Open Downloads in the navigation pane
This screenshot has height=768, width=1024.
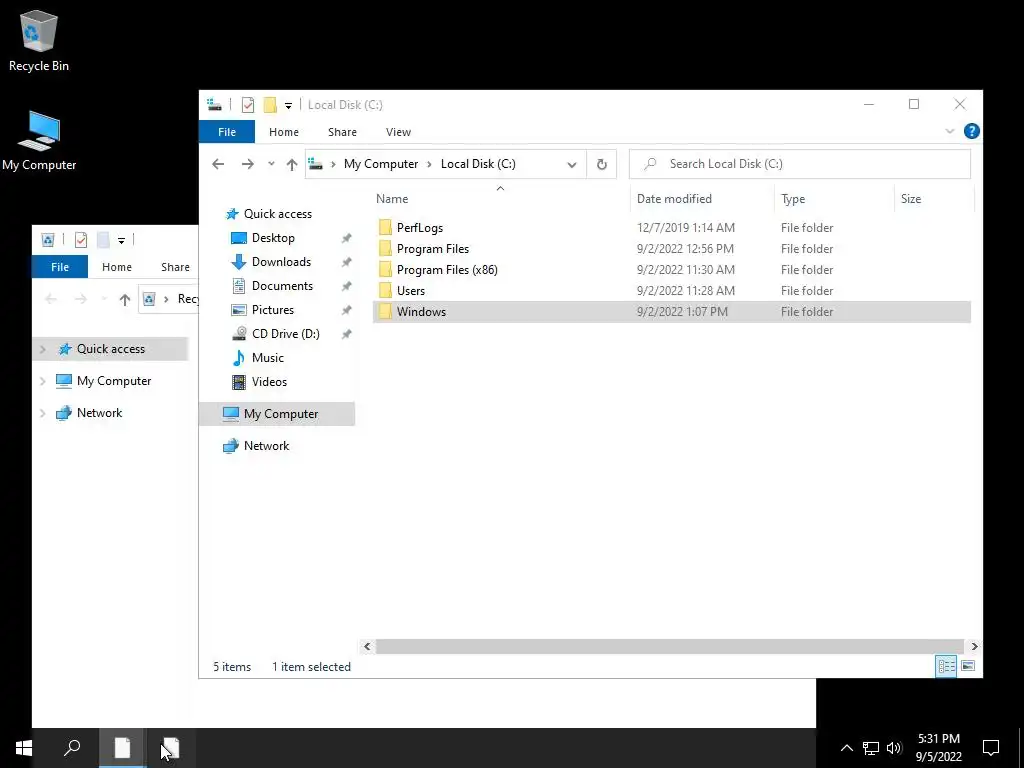(281, 262)
